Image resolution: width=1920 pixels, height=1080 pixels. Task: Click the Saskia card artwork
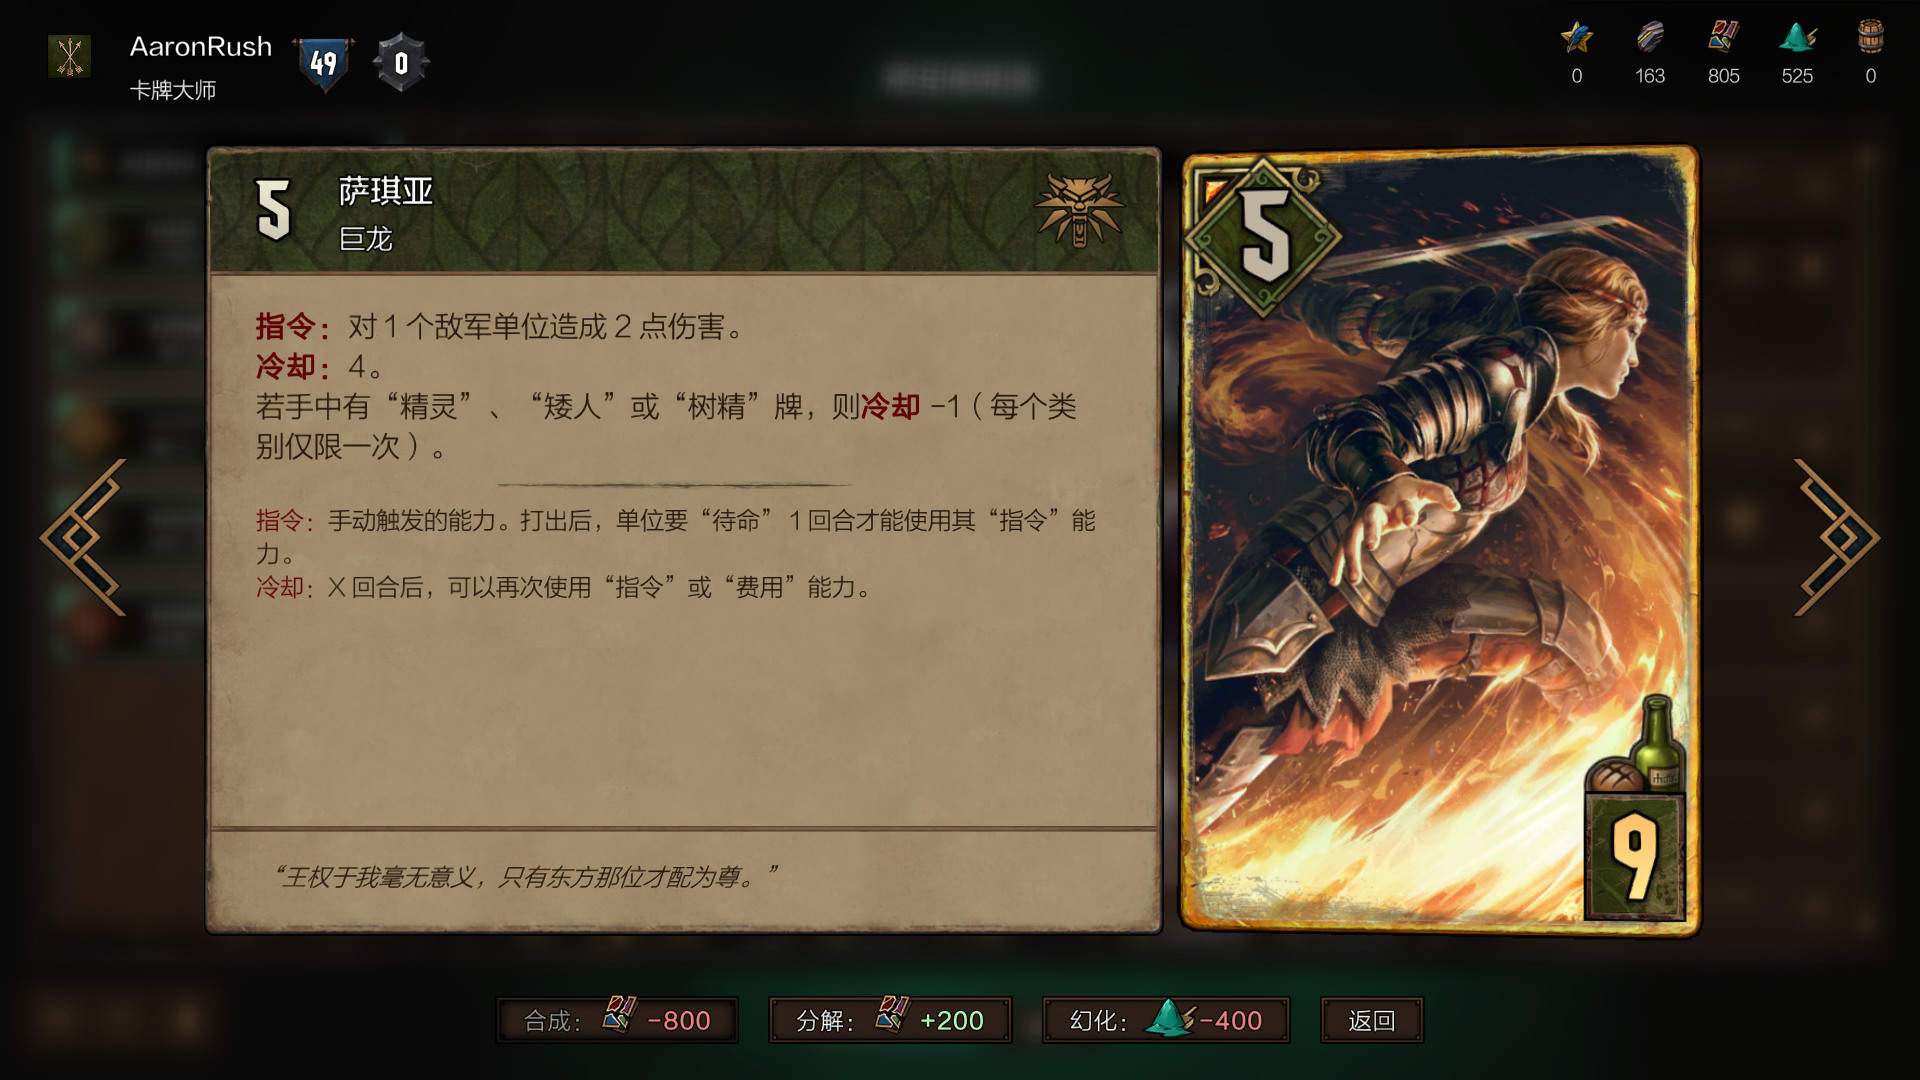[x=1440, y=540]
